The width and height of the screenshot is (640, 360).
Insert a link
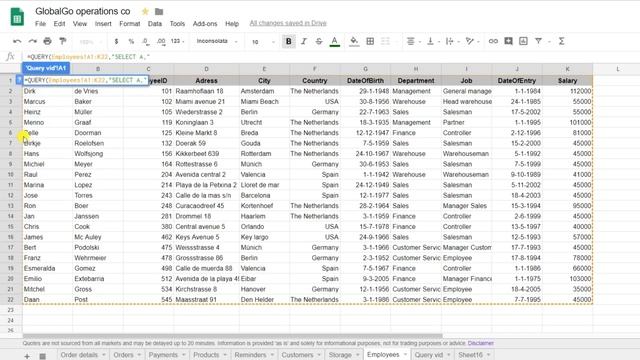coord(493,41)
